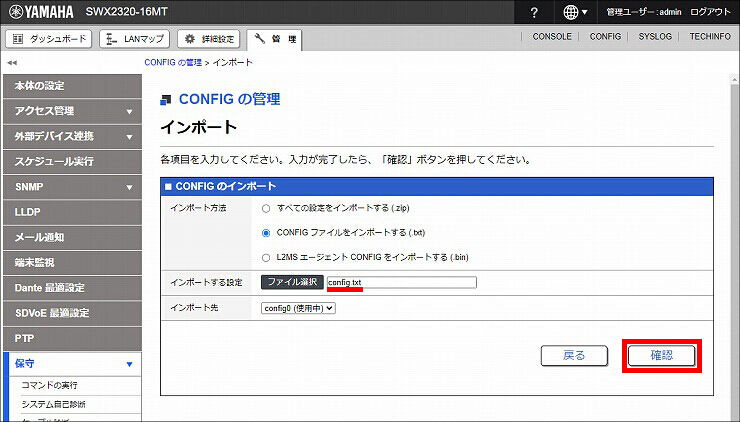Open the CONFIG link in header
Viewport: 740px width, 422px height.
pos(605,36)
